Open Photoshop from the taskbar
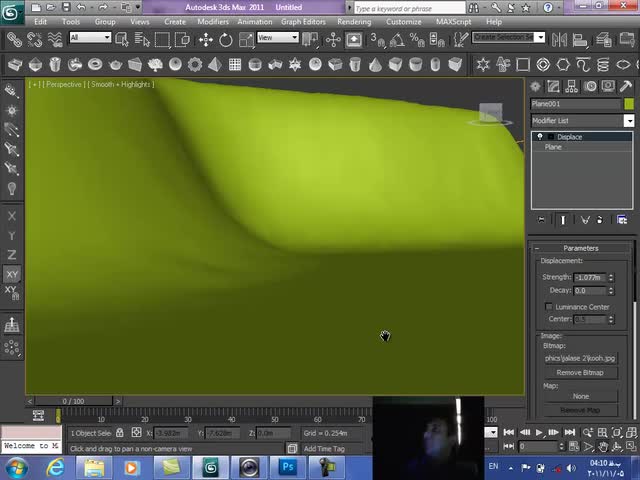This screenshot has height=480, width=640. point(288,467)
